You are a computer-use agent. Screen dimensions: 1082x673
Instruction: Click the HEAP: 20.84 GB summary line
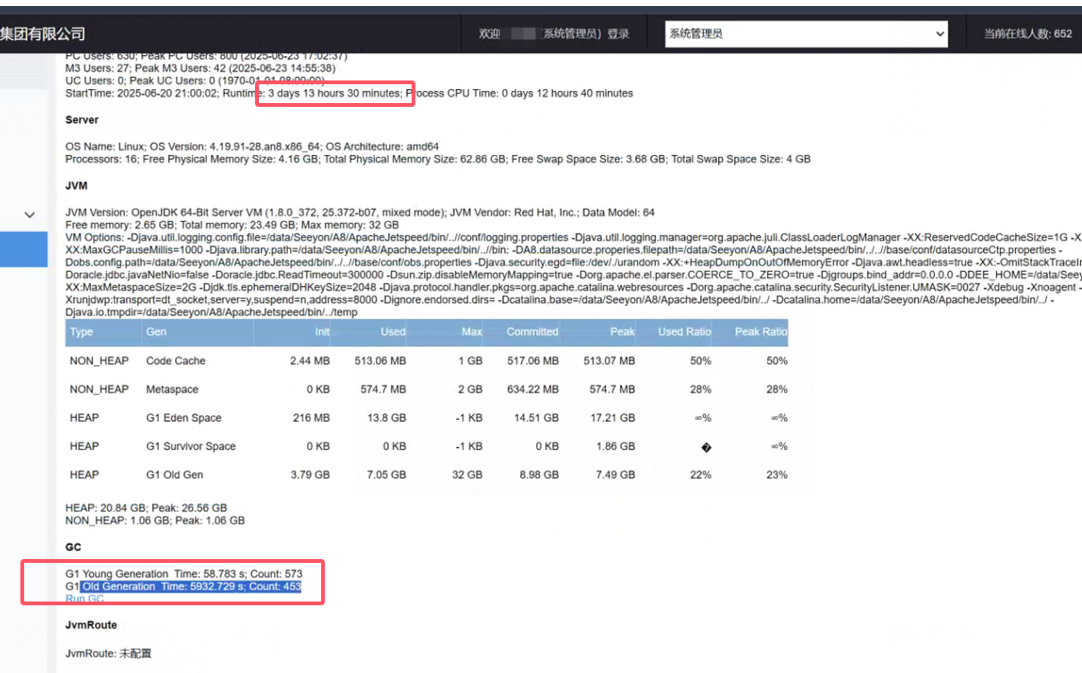[146, 508]
